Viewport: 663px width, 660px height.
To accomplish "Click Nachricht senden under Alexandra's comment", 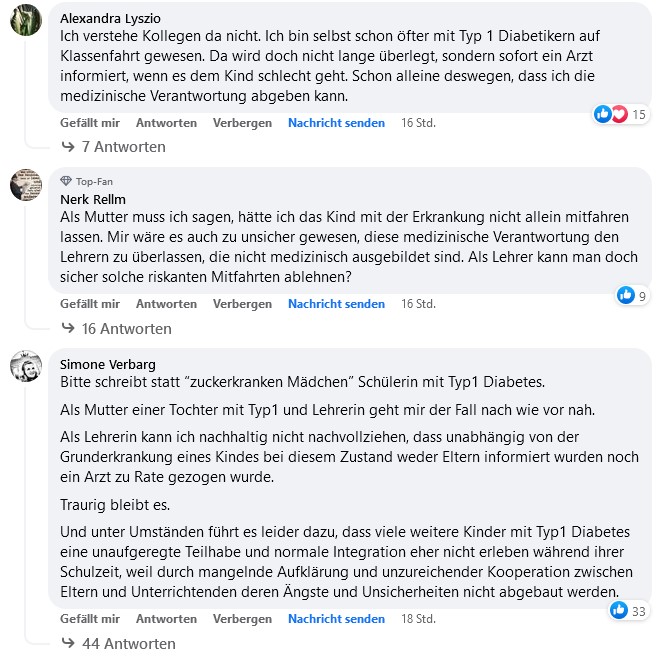I will coord(336,123).
